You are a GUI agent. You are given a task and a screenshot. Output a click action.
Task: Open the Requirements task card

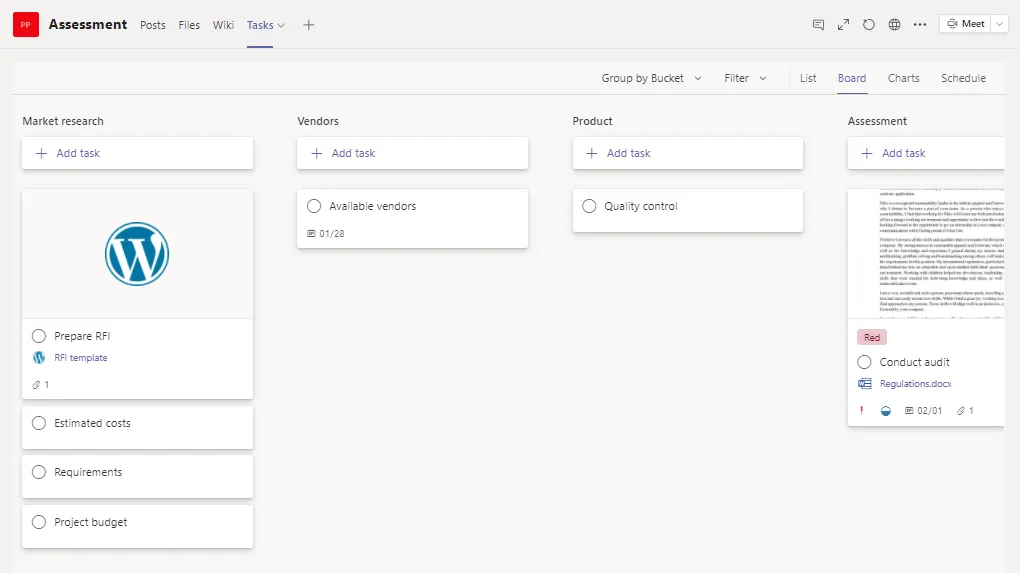[x=137, y=477]
